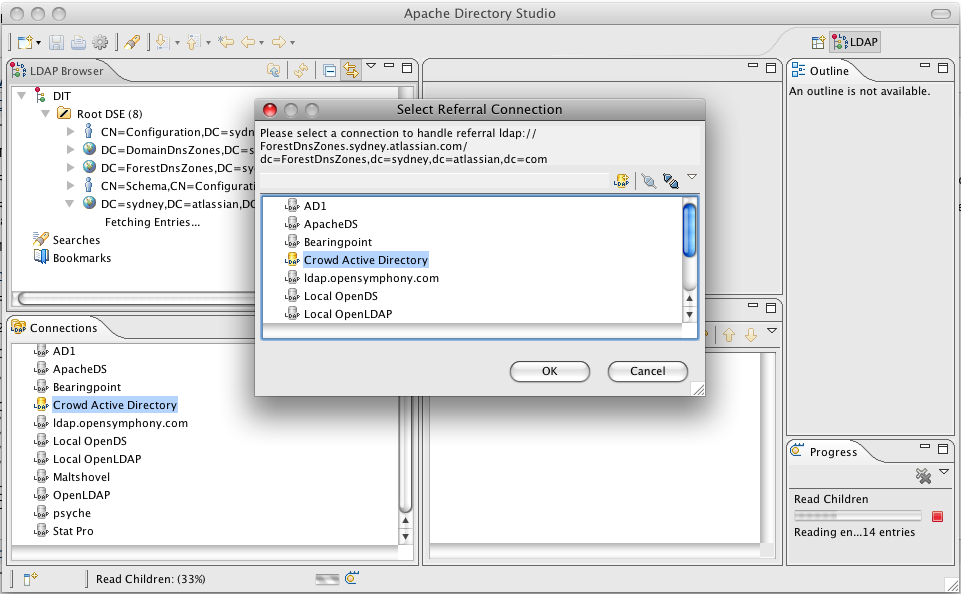The height and width of the screenshot is (594, 961).
Task: Click the Save disk icon in toolbar
Action: pyautogui.click(x=56, y=42)
